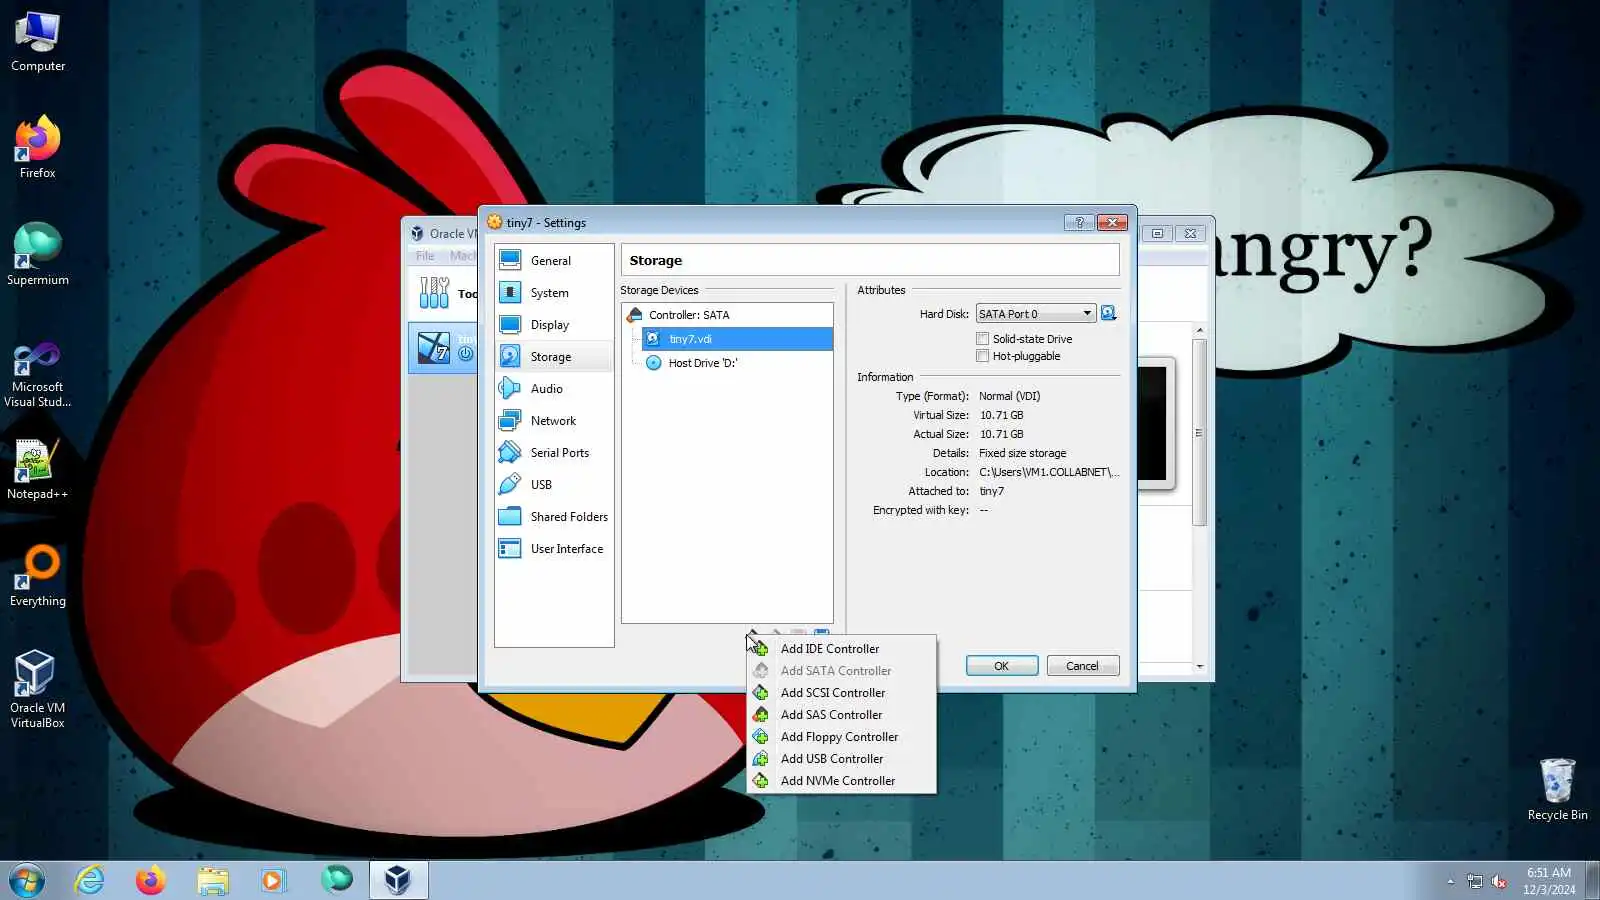Click the Firefox desktop shortcut

coord(38,148)
